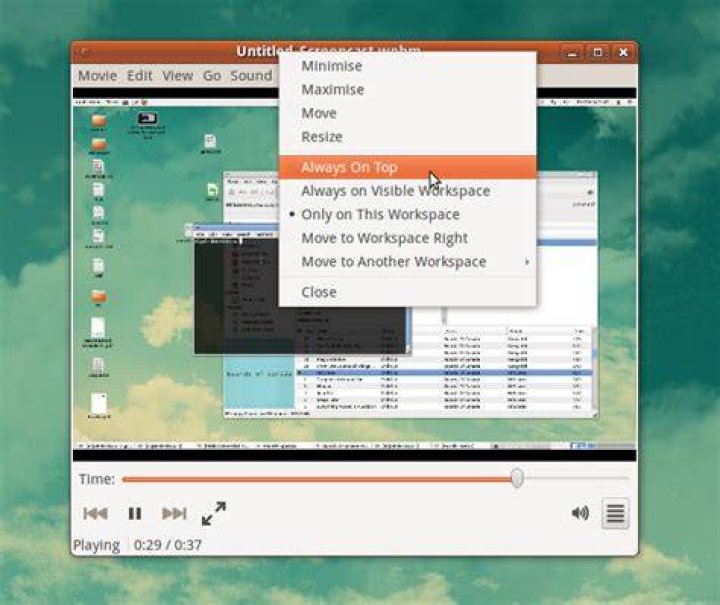Maximise the video player window
Screen dimensions: 720x605
tap(597, 52)
